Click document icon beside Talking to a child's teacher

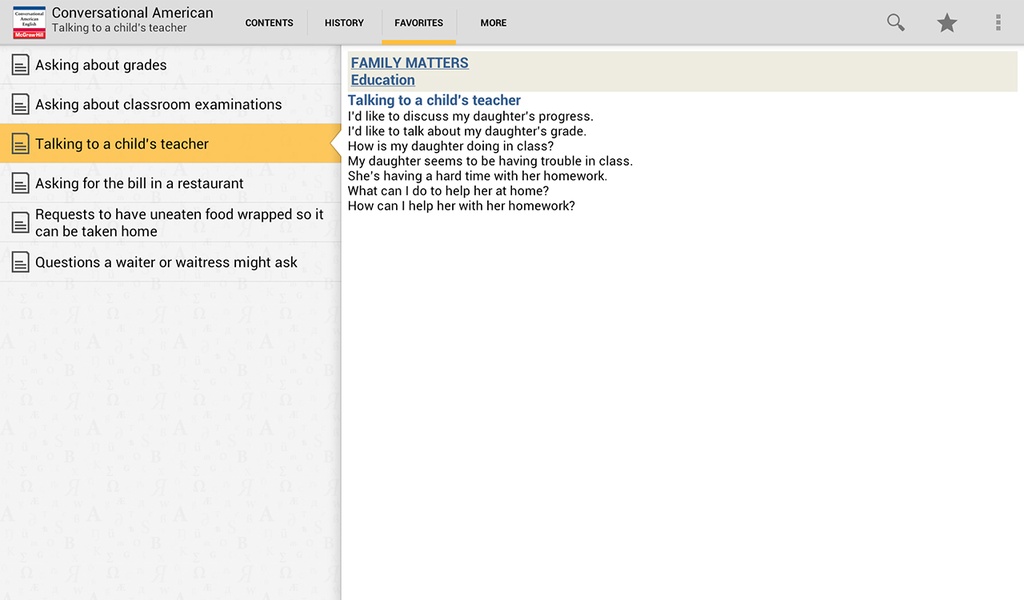[x=20, y=144]
